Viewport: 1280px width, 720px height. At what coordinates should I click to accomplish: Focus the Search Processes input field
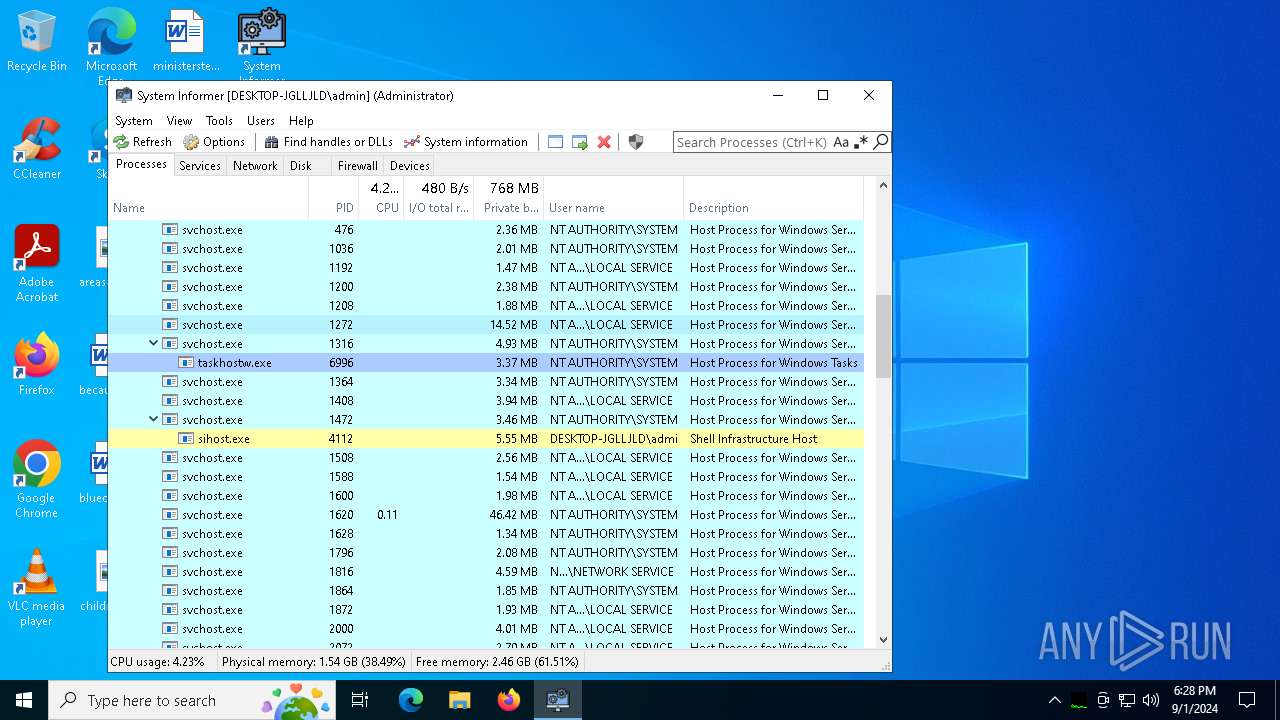coord(752,142)
